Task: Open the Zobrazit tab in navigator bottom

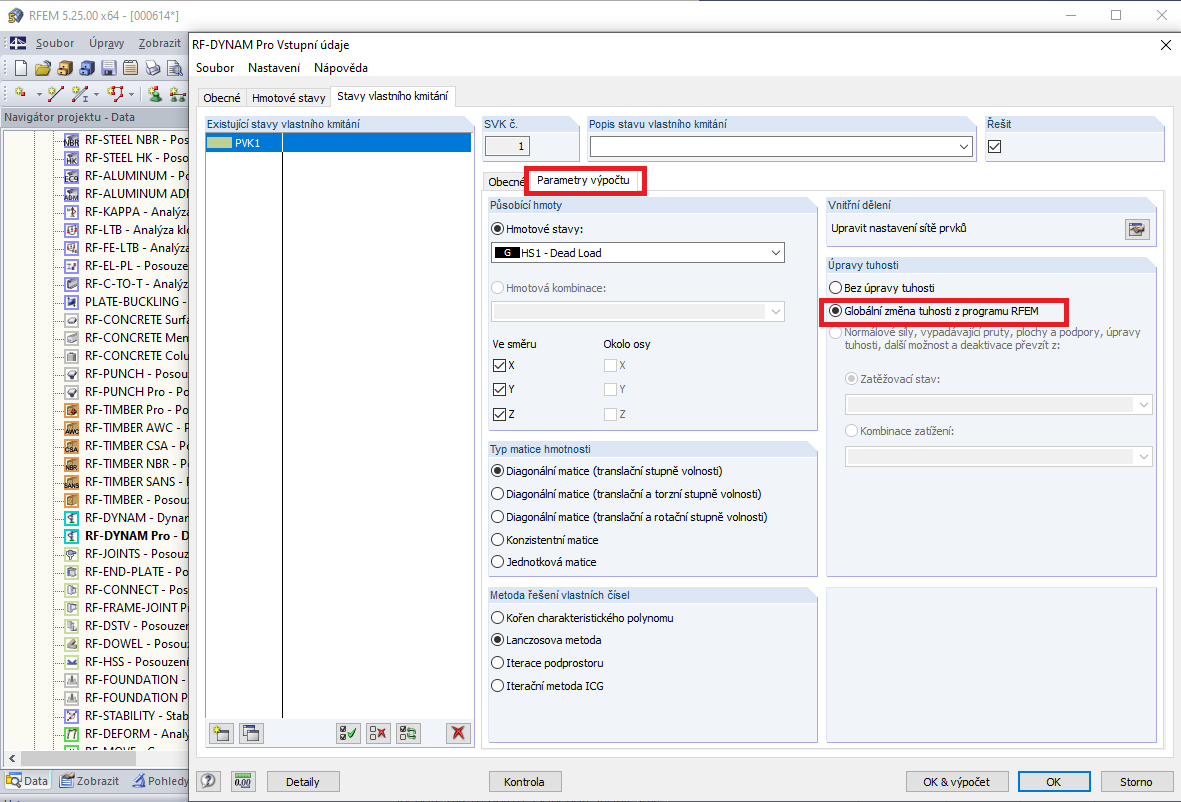Action: coord(90,781)
